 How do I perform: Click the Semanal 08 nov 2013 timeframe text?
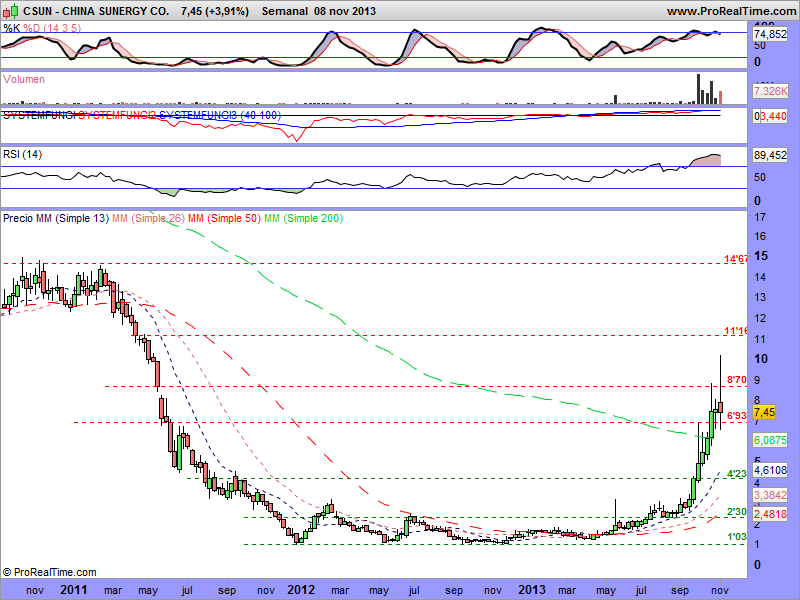click(319, 11)
